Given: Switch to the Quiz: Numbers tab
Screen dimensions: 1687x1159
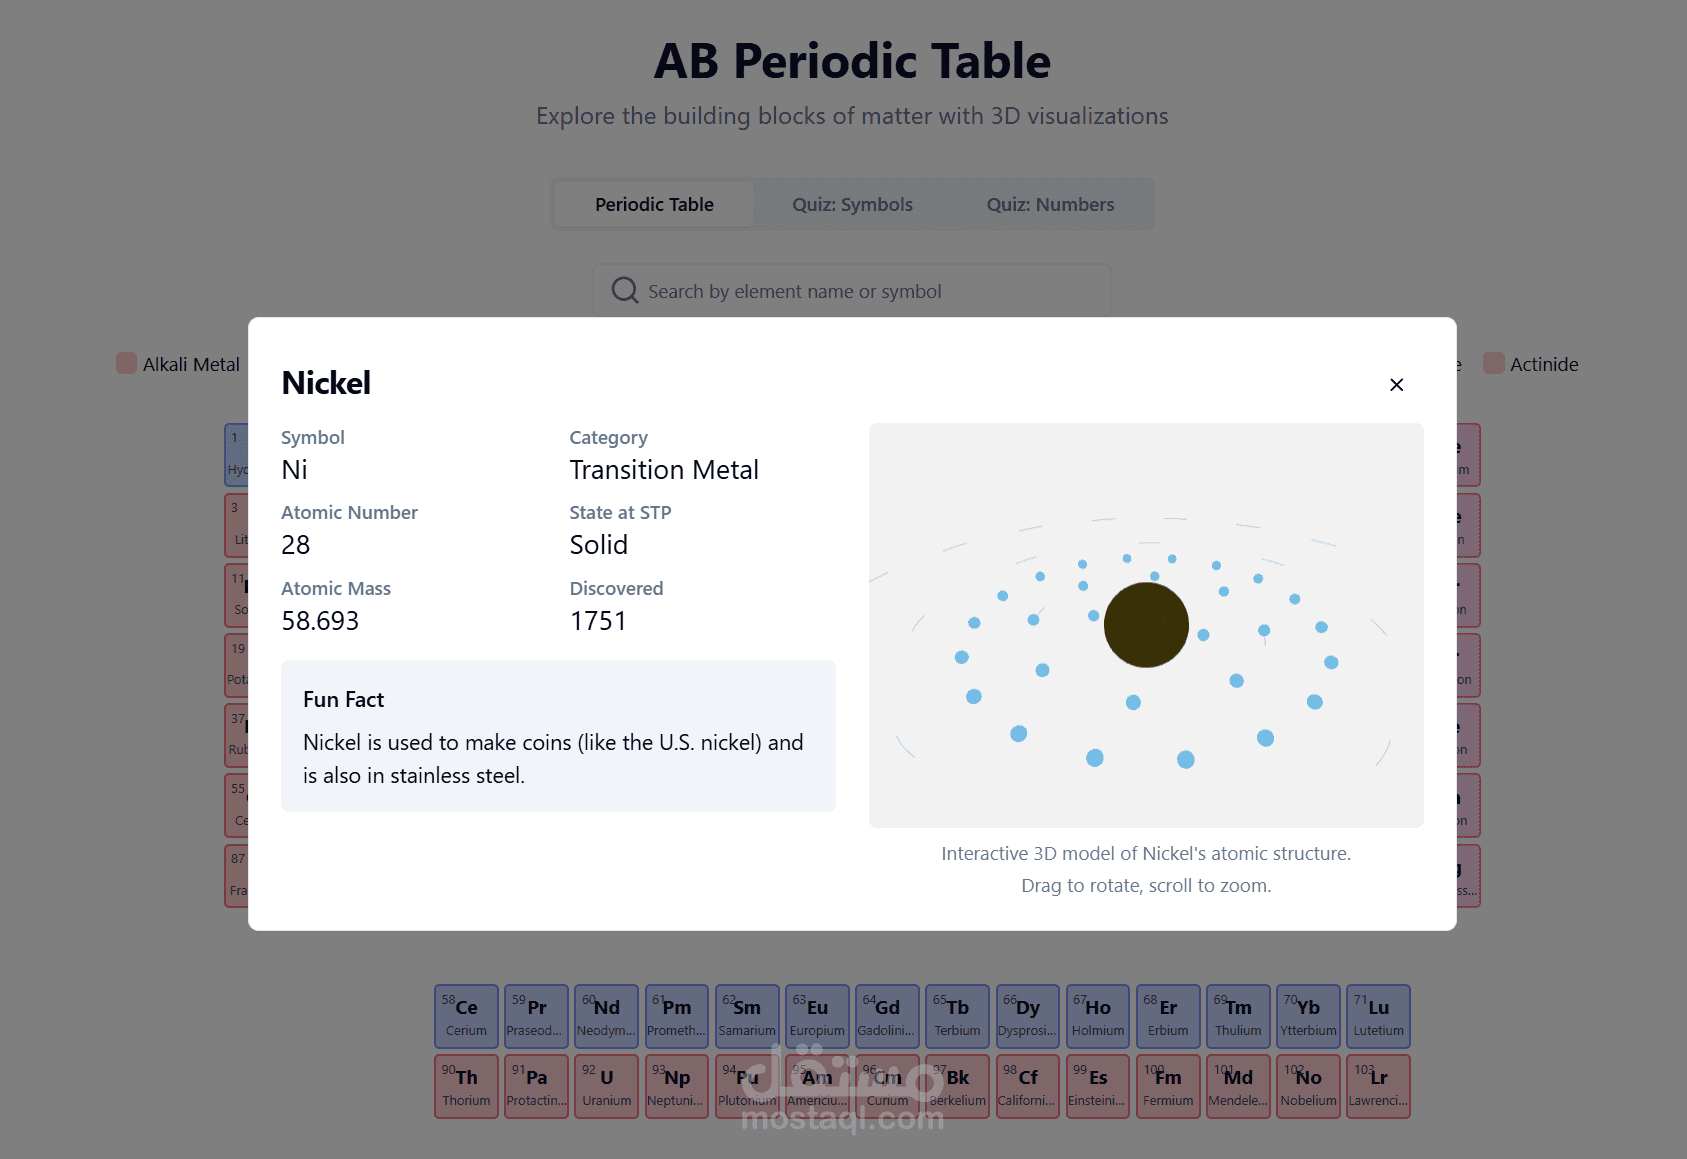Looking at the screenshot, I should coord(1049,204).
